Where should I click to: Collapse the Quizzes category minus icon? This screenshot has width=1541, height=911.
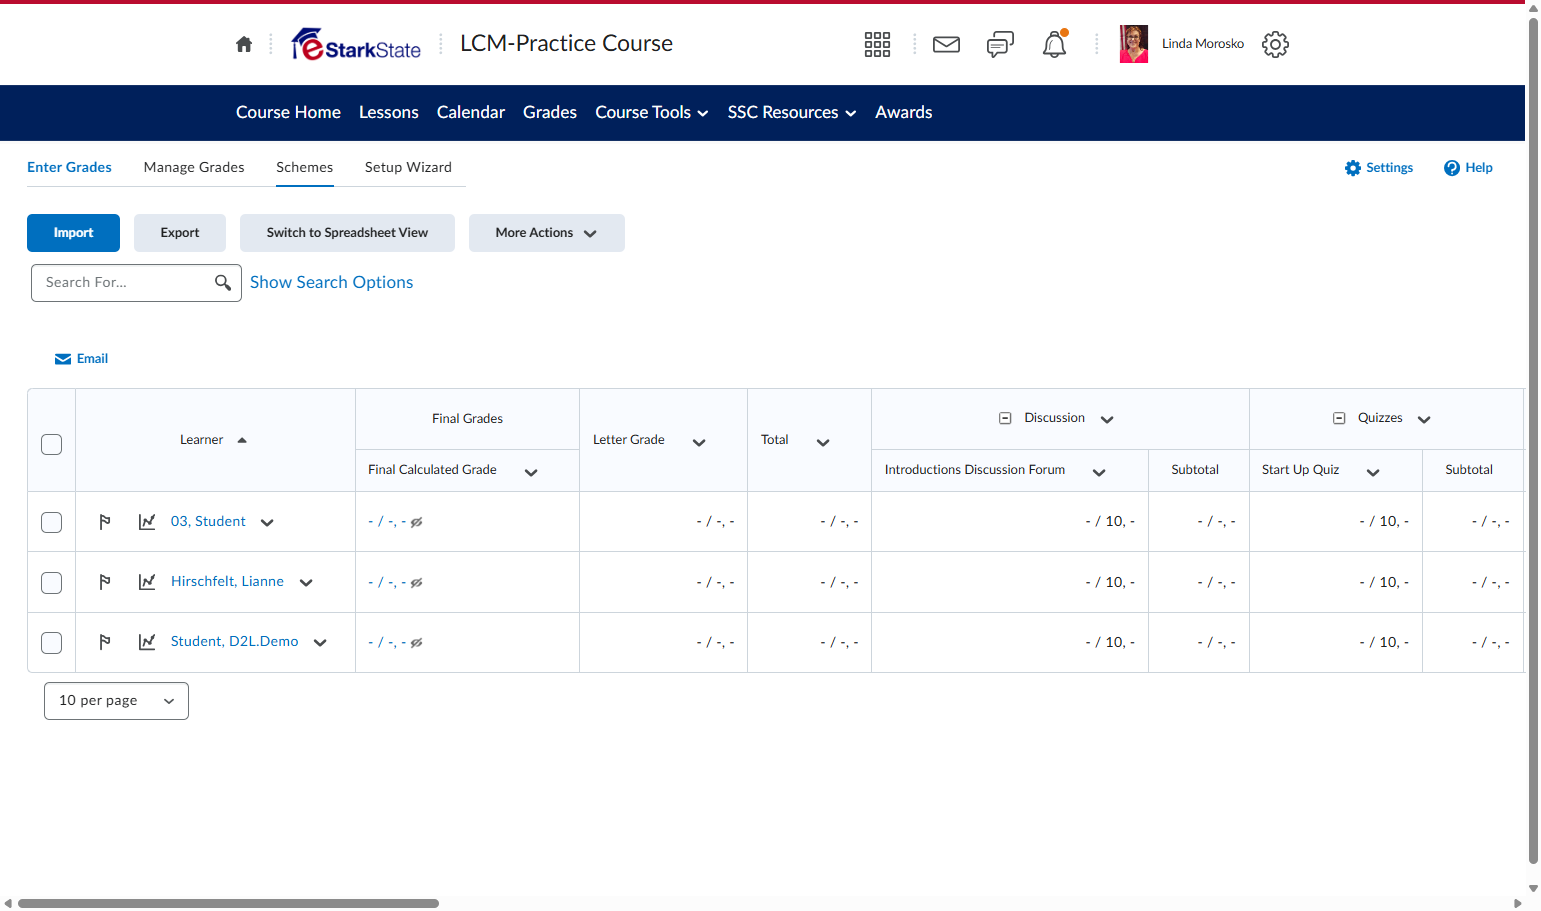click(1339, 419)
